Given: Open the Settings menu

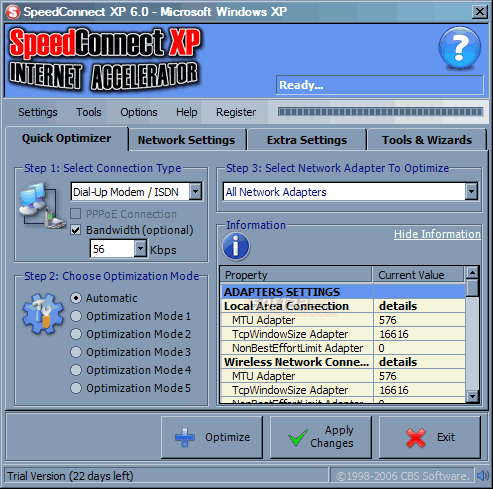Looking at the screenshot, I should pyautogui.click(x=38, y=112).
